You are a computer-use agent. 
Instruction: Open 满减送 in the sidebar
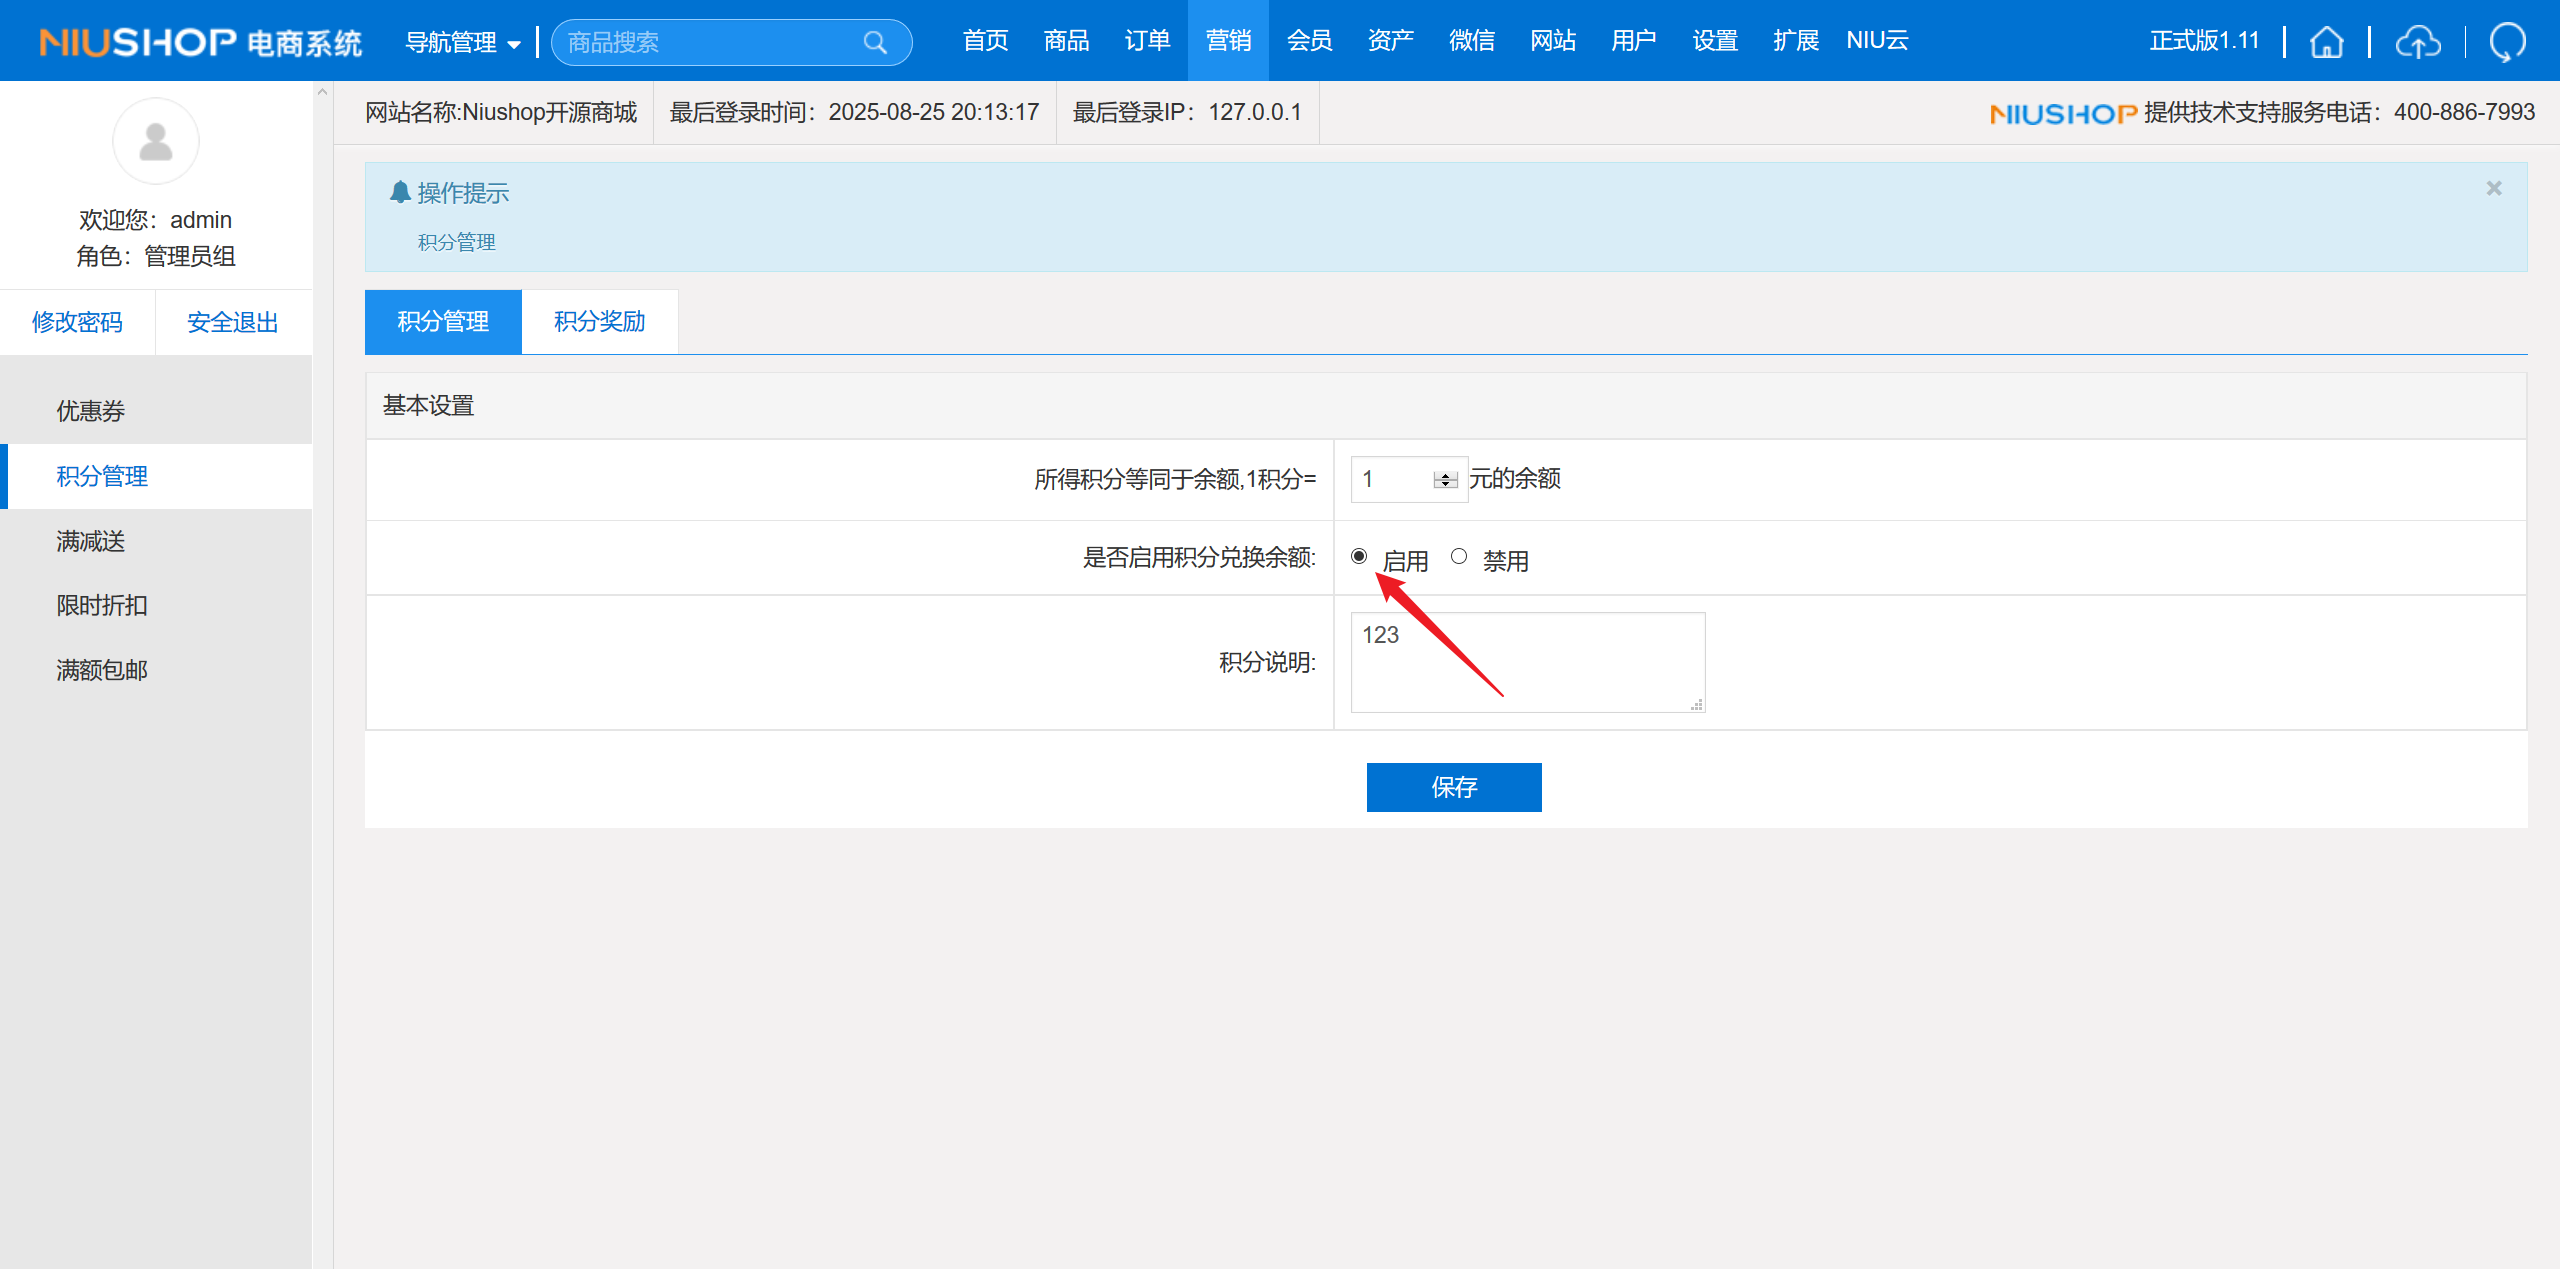click(x=90, y=541)
